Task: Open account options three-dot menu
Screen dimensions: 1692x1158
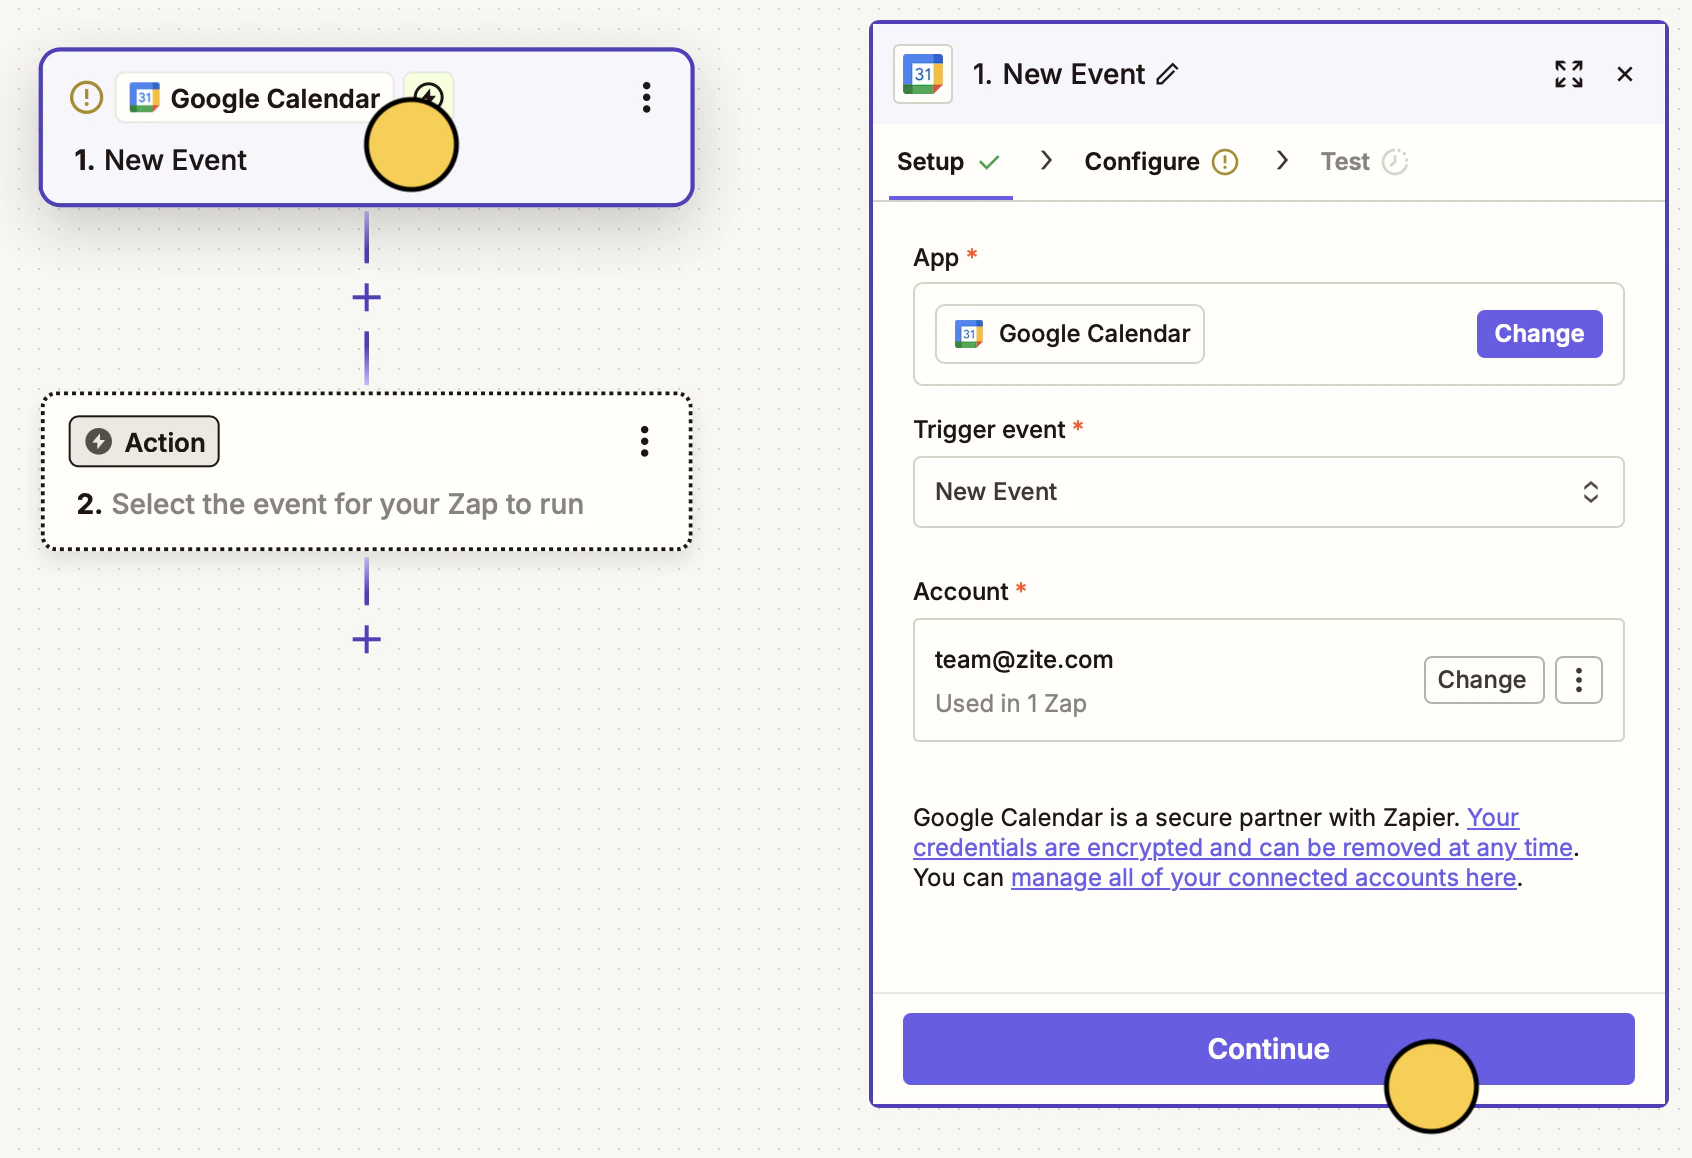Action: coord(1579,680)
